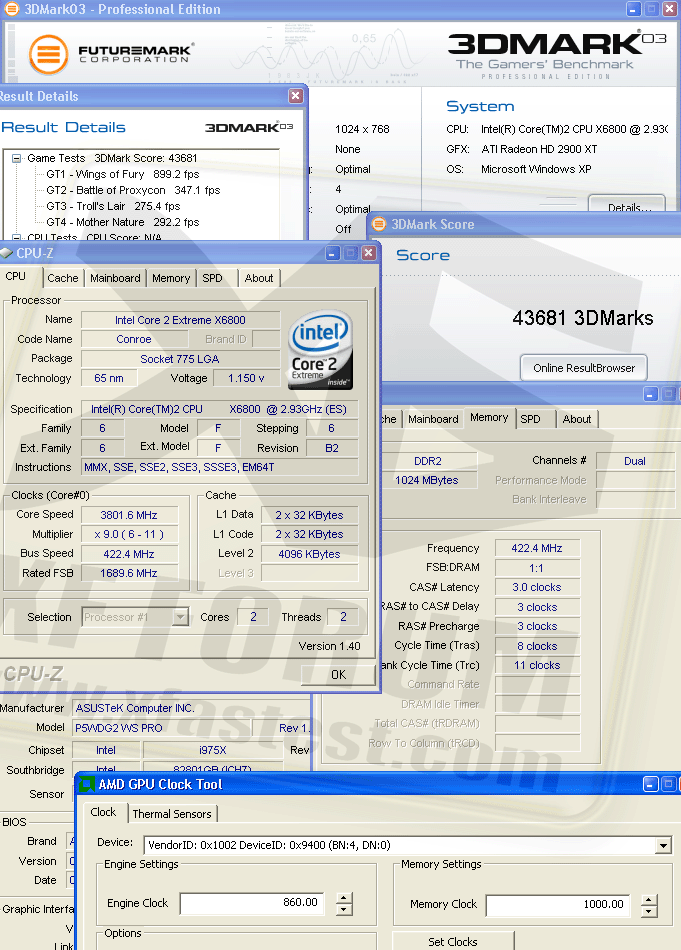Image resolution: width=681 pixels, height=950 pixels.
Task: Click the Dual channels value
Action: (635, 461)
